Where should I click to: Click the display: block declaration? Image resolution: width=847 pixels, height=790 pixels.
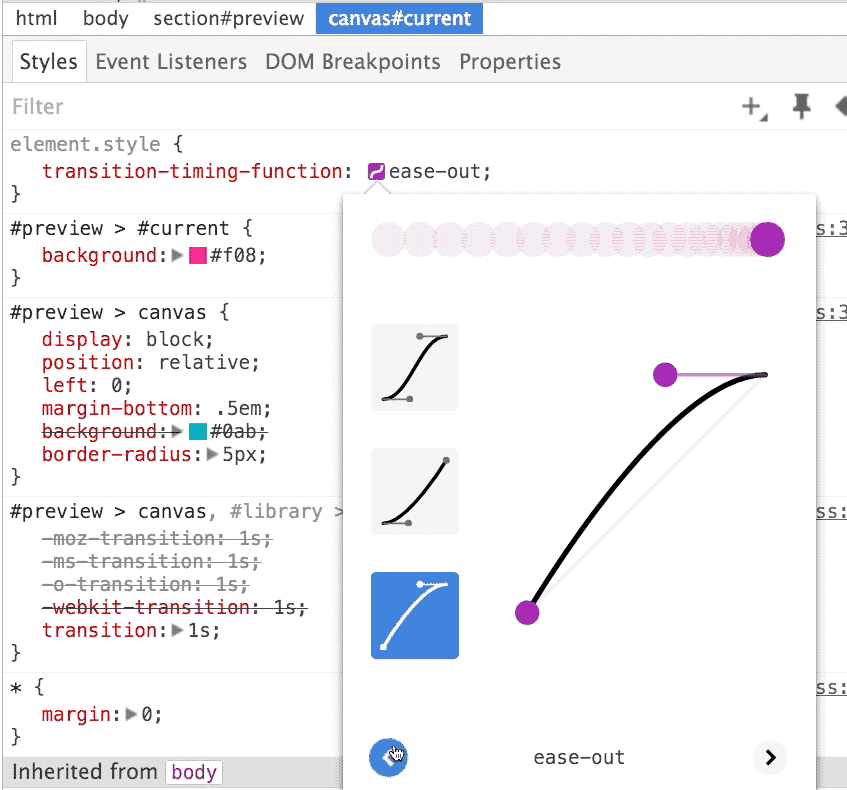tap(127, 339)
